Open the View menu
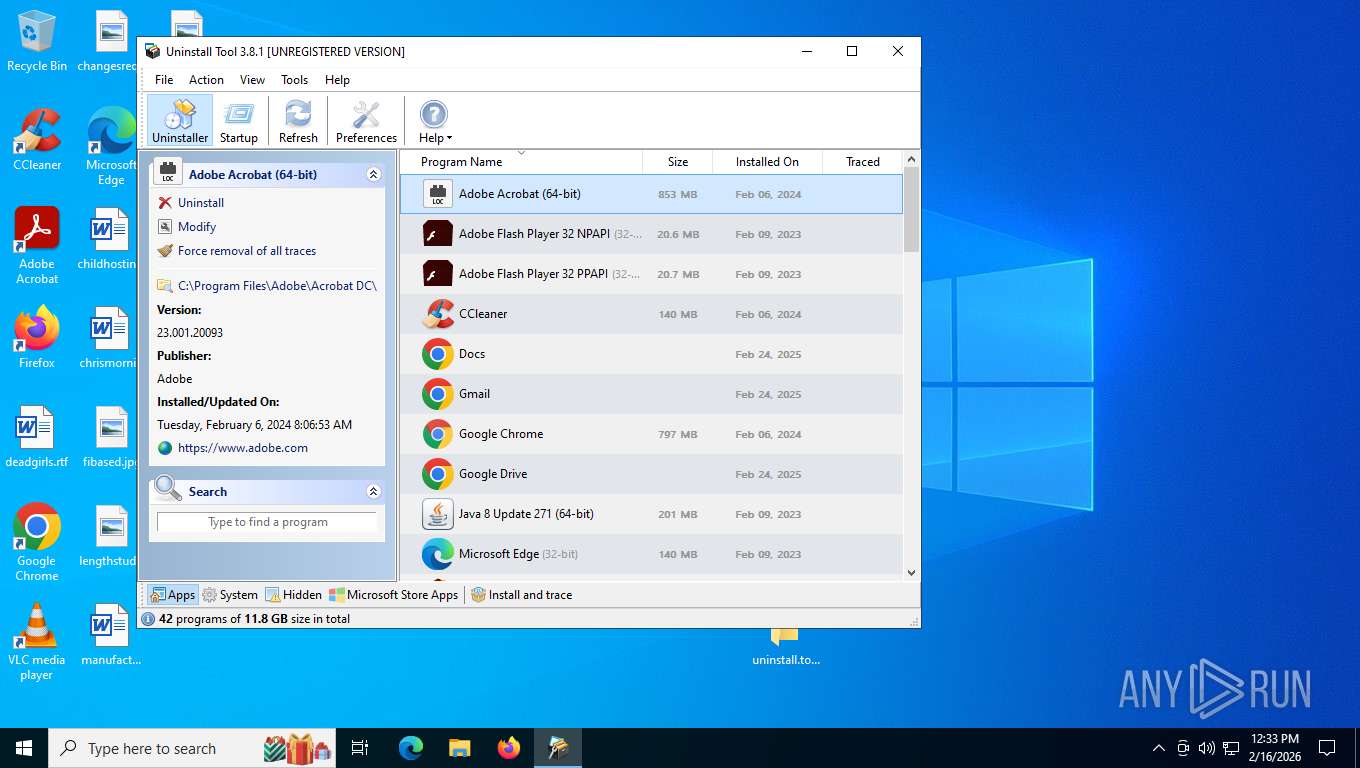The image size is (1360, 768). (x=252, y=80)
